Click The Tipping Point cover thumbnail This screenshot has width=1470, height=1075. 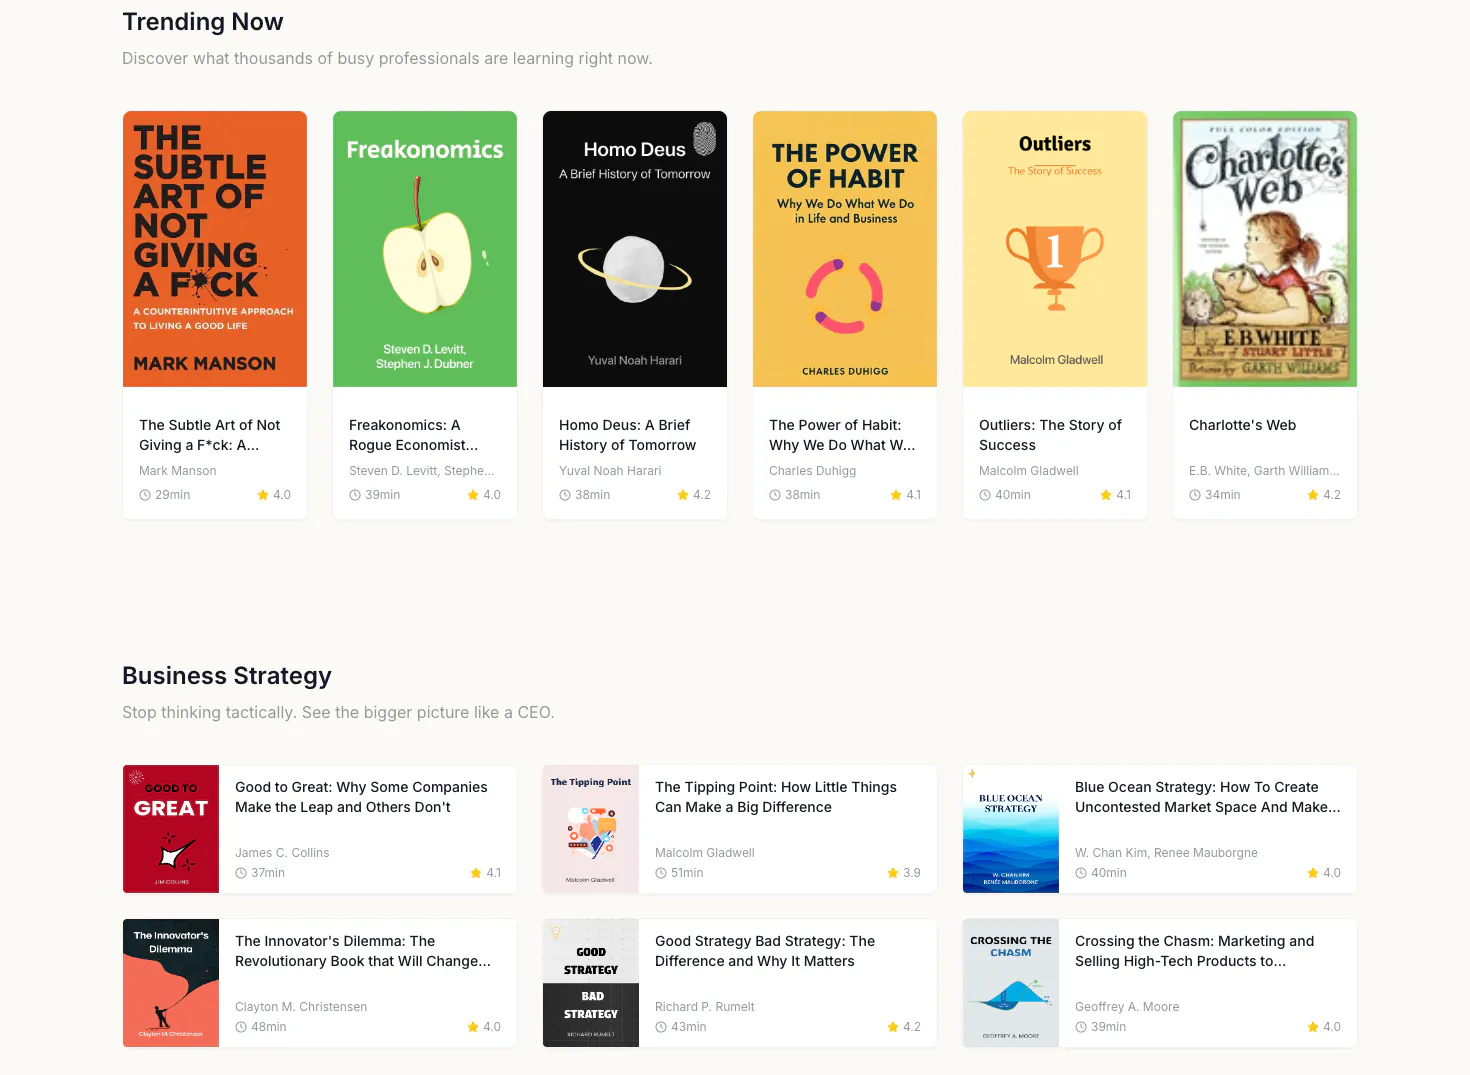[x=591, y=829]
